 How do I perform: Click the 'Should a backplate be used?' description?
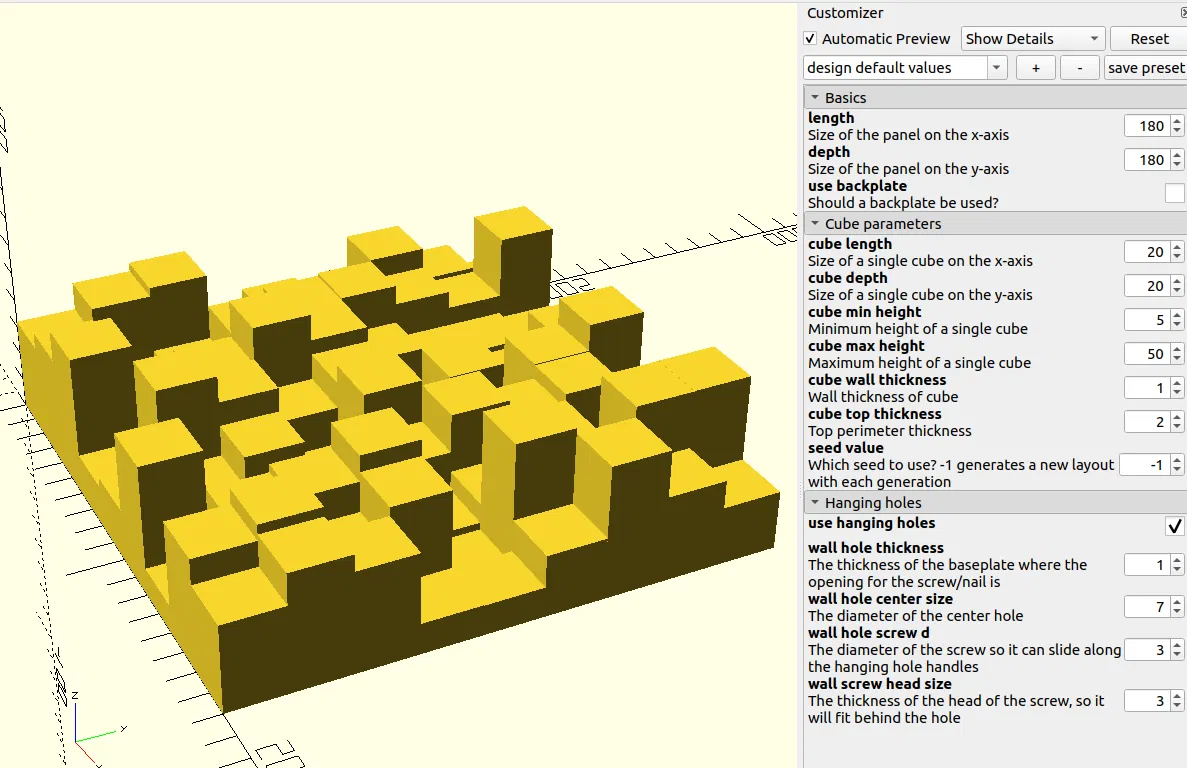(x=903, y=203)
